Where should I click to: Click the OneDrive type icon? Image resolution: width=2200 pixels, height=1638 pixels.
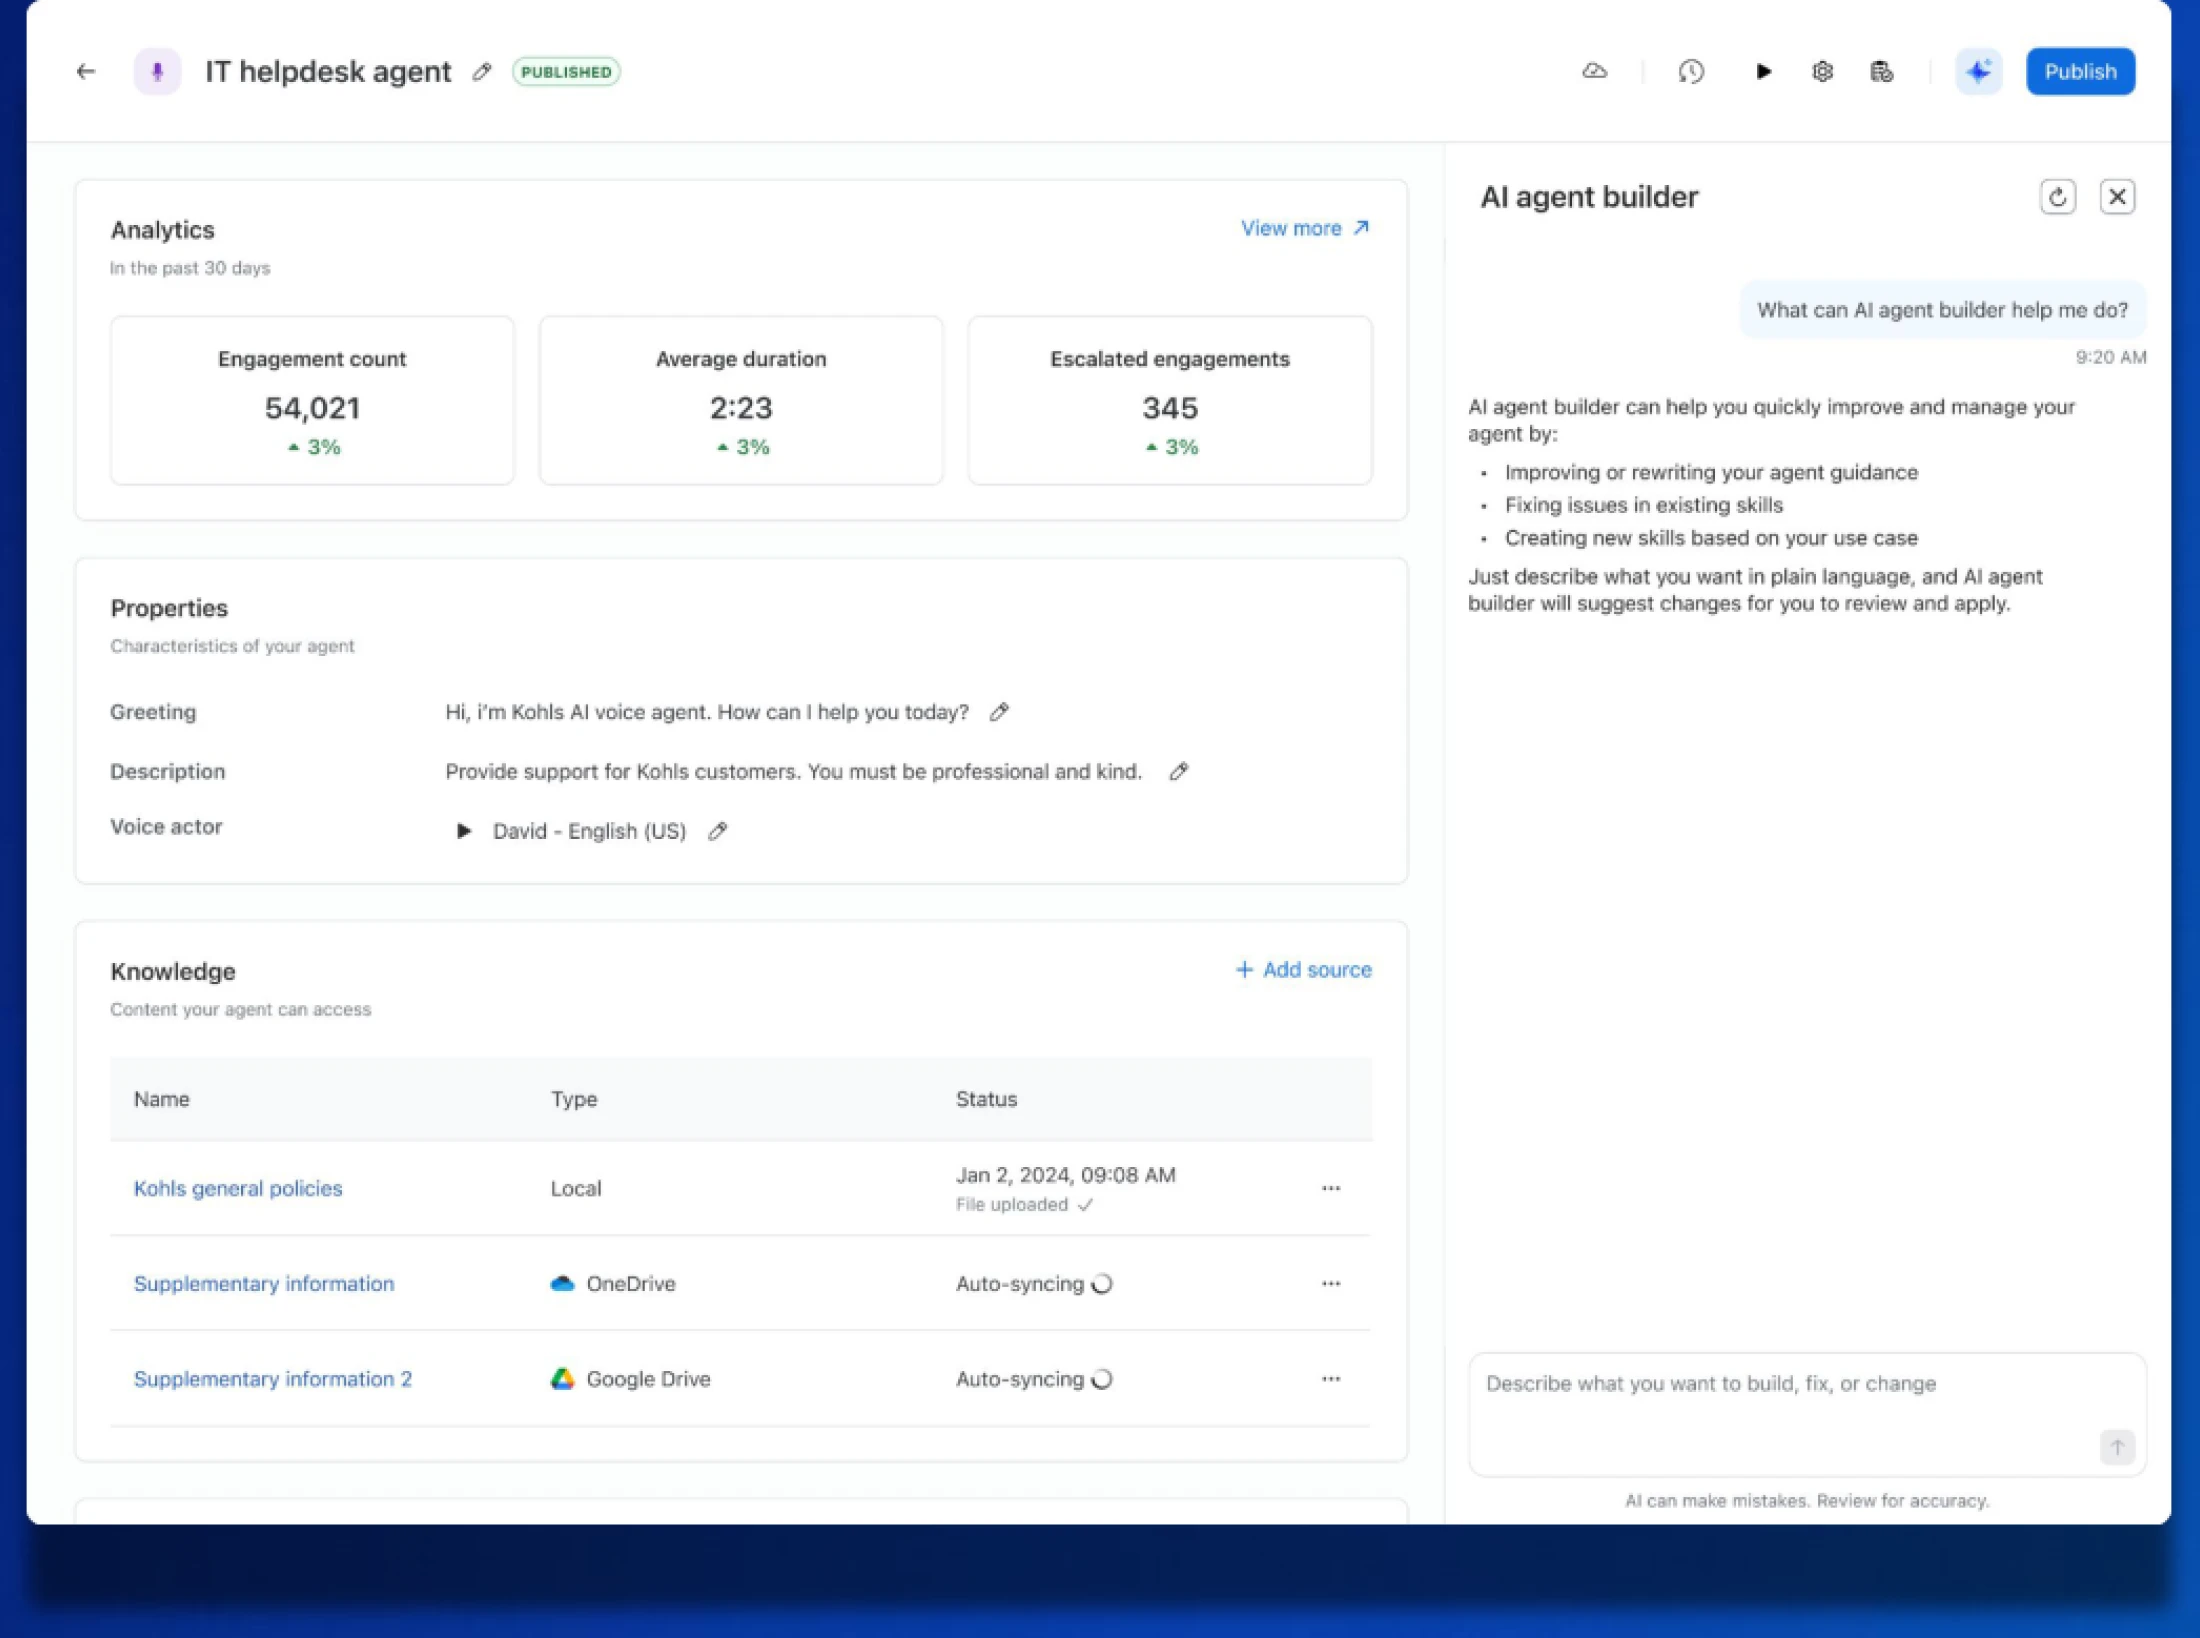[x=562, y=1284]
